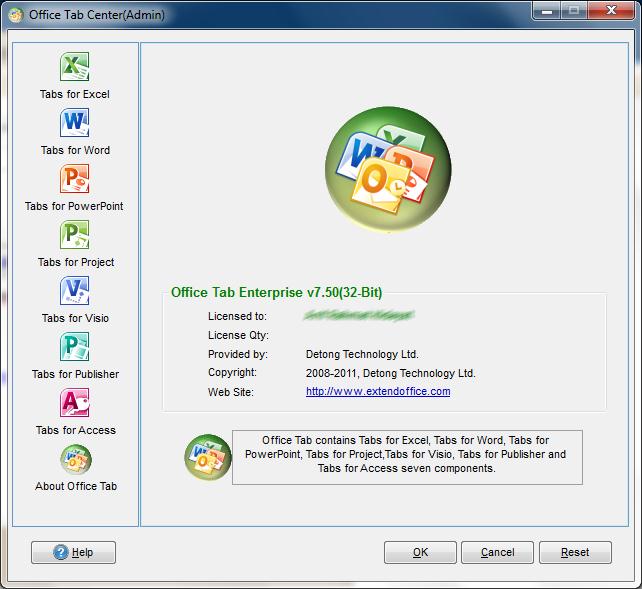The width and height of the screenshot is (642, 589).
Task: Click the 'Web Site:' label
Action: coord(231,392)
